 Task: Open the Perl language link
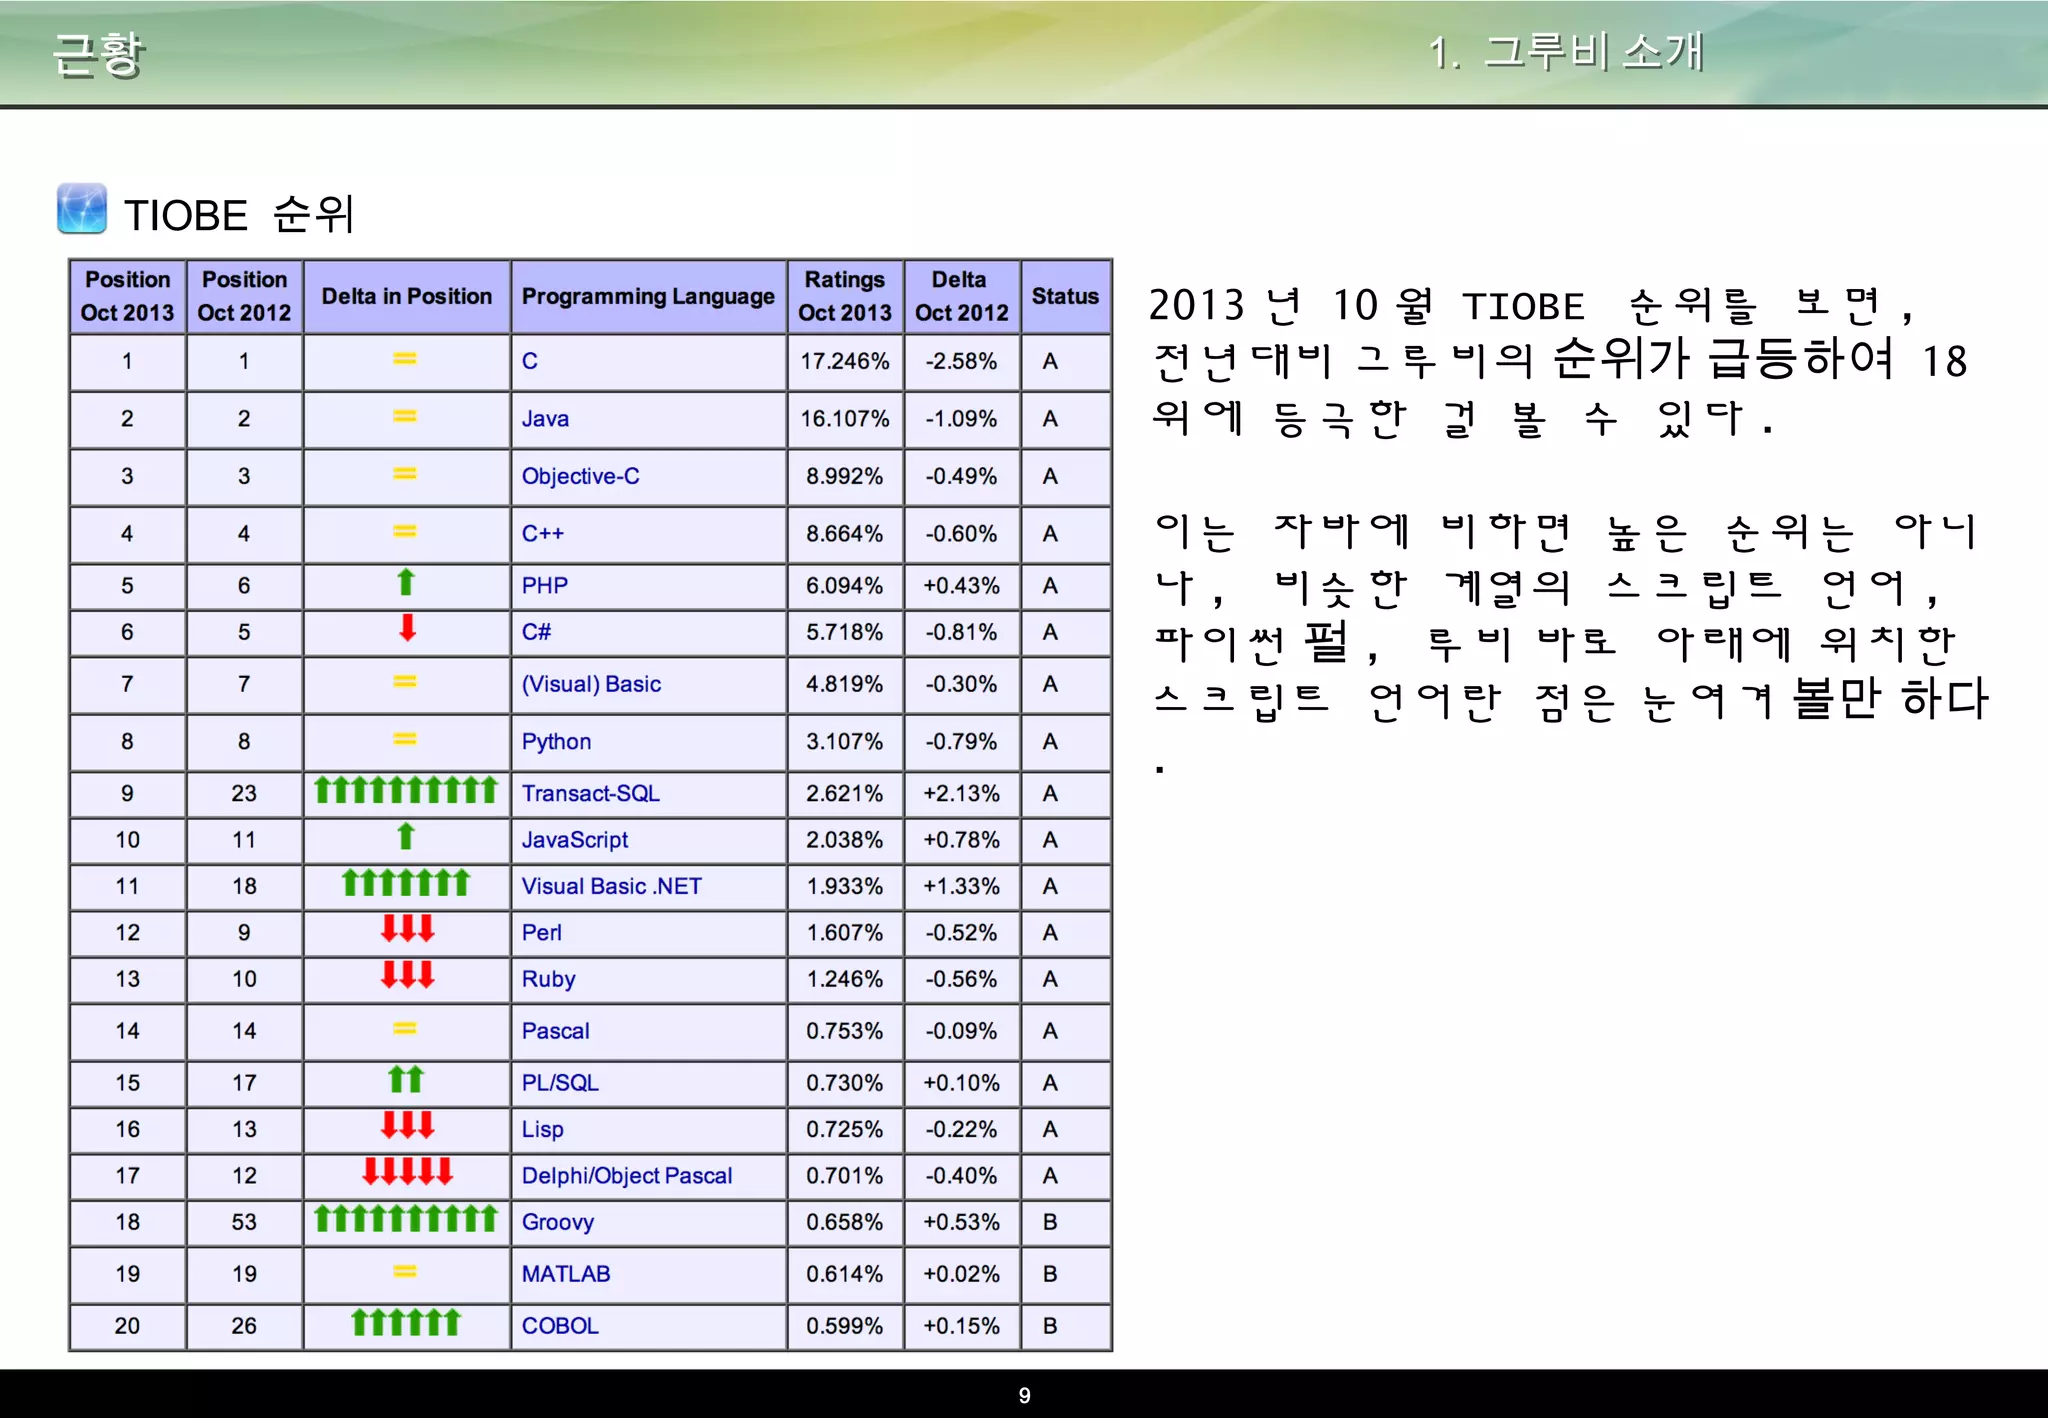(542, 933)
